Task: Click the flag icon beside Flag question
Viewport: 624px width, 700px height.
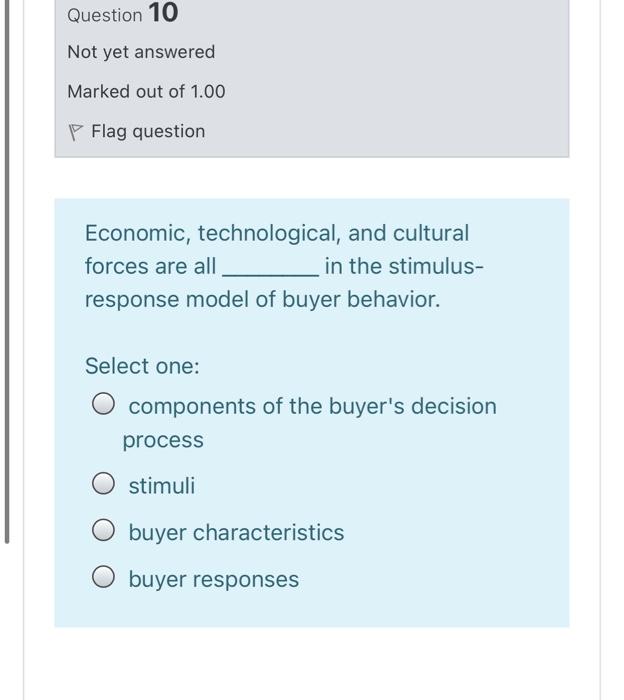Action: pos(76,131)
